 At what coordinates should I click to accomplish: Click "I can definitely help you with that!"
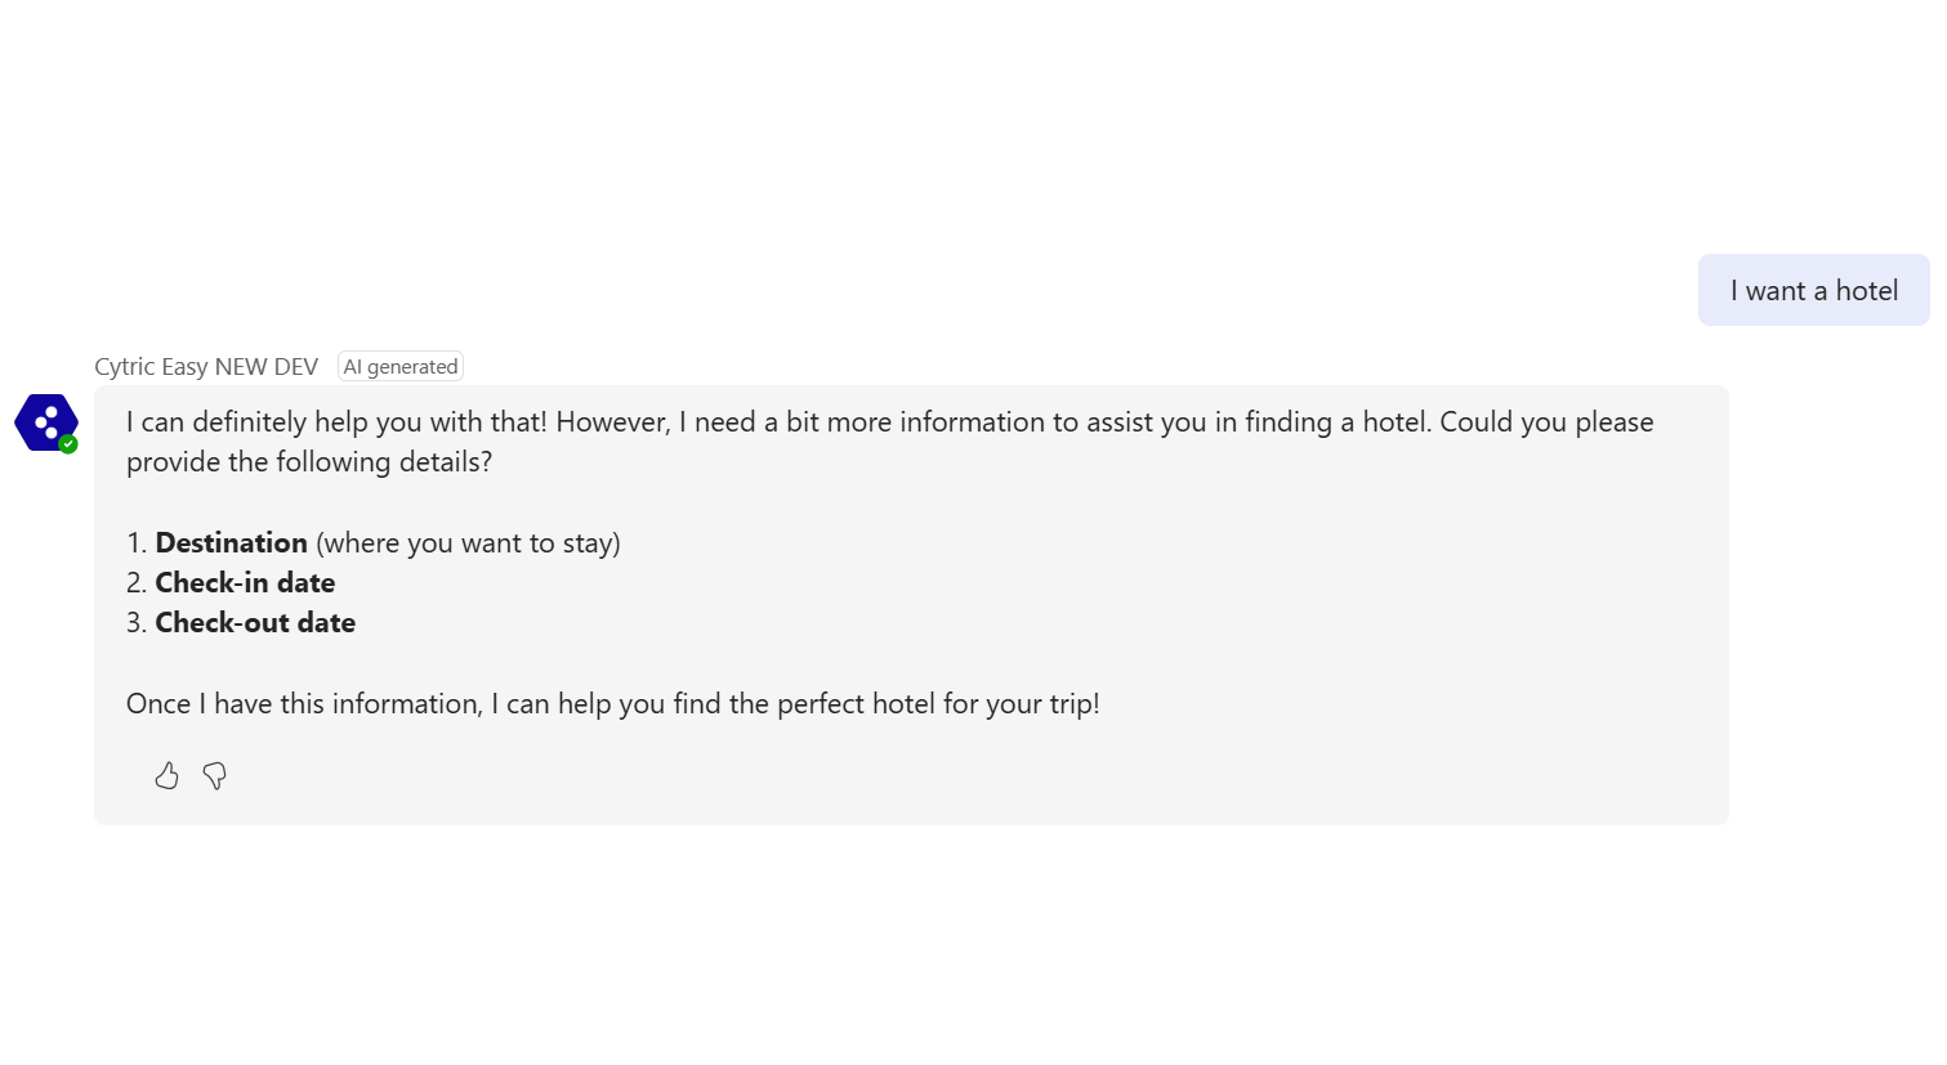click(x=336, y=421)
